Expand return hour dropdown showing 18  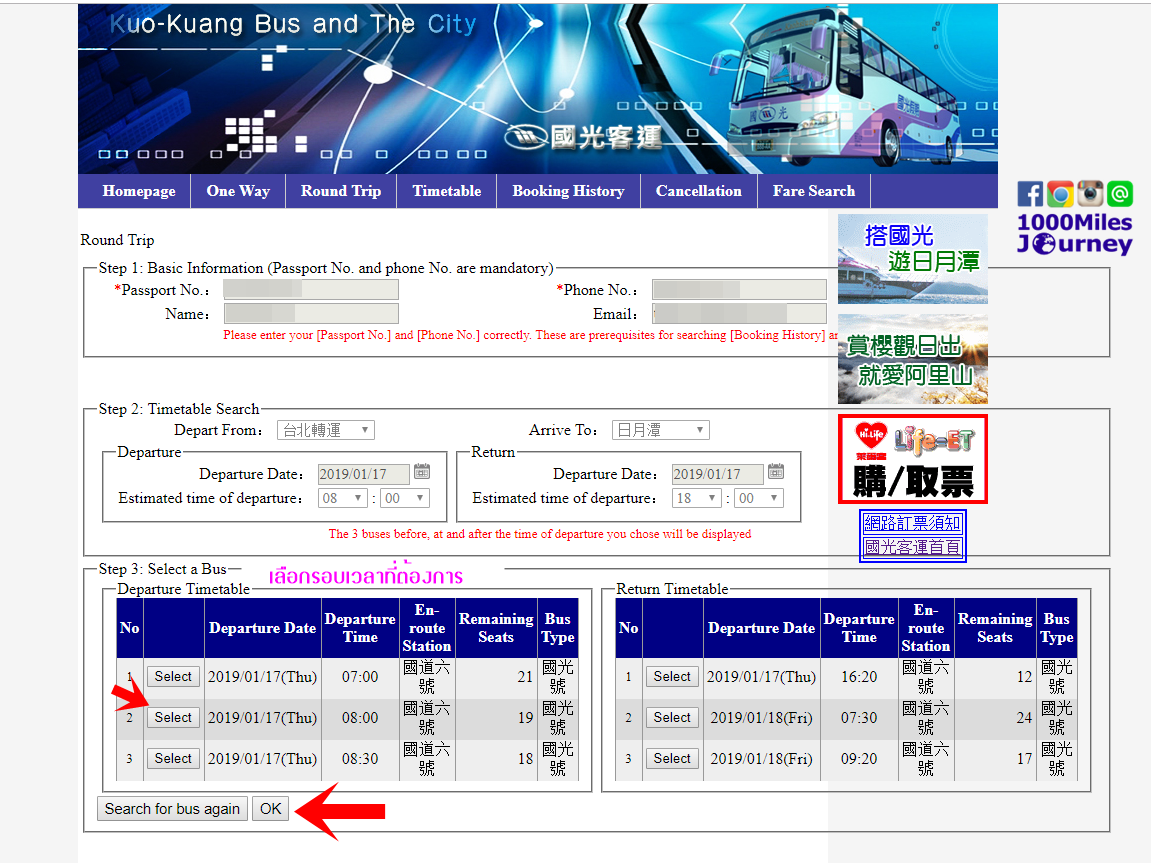[697, 498]
